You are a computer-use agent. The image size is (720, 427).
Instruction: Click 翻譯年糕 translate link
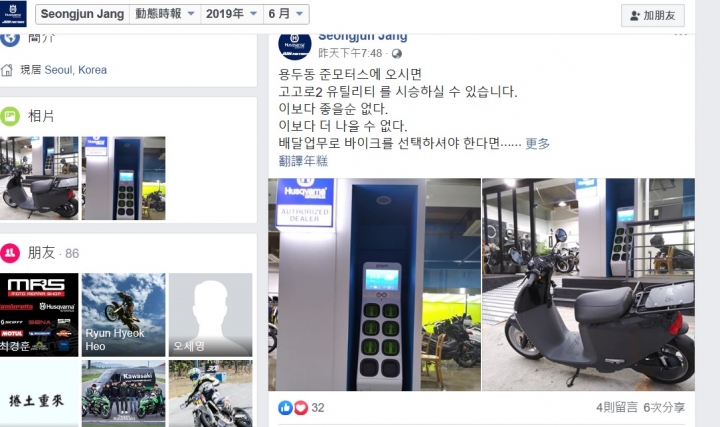(303, 161)
